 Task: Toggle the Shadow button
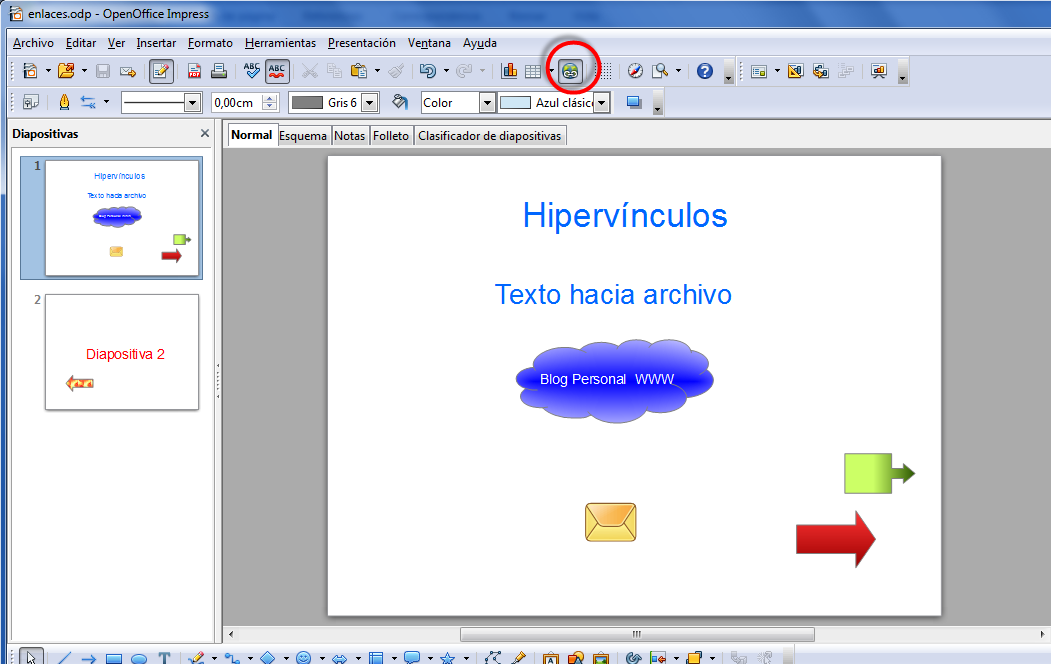[634, 103]
